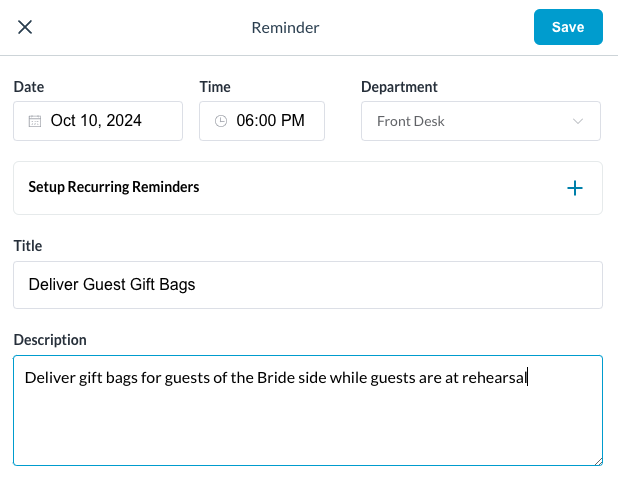Click the Reminder header title
Image resolution: width=618 pixels, height=480 pixels.
point(285,28)
